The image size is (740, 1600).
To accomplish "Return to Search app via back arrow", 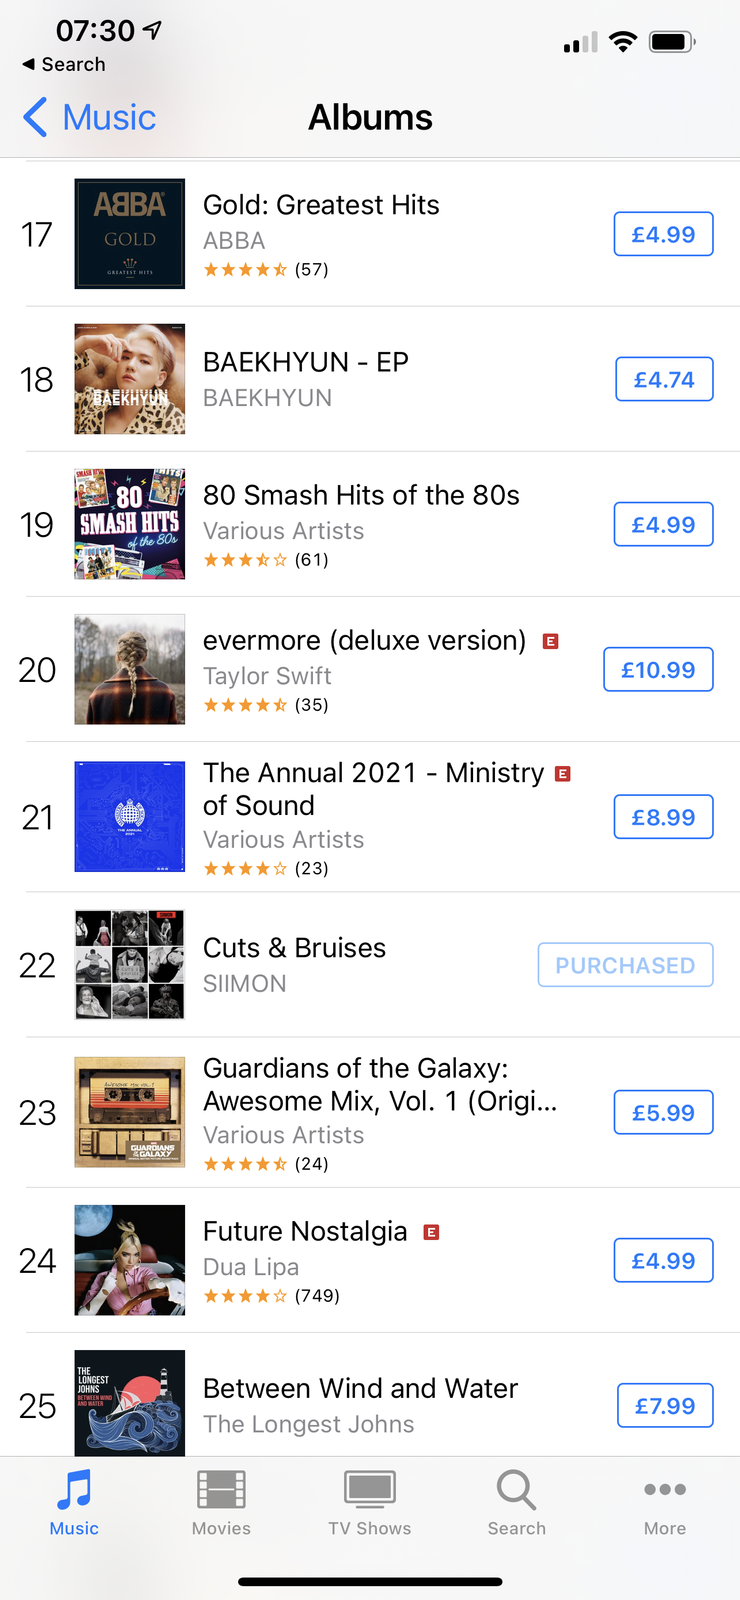I will pos(63,64).
